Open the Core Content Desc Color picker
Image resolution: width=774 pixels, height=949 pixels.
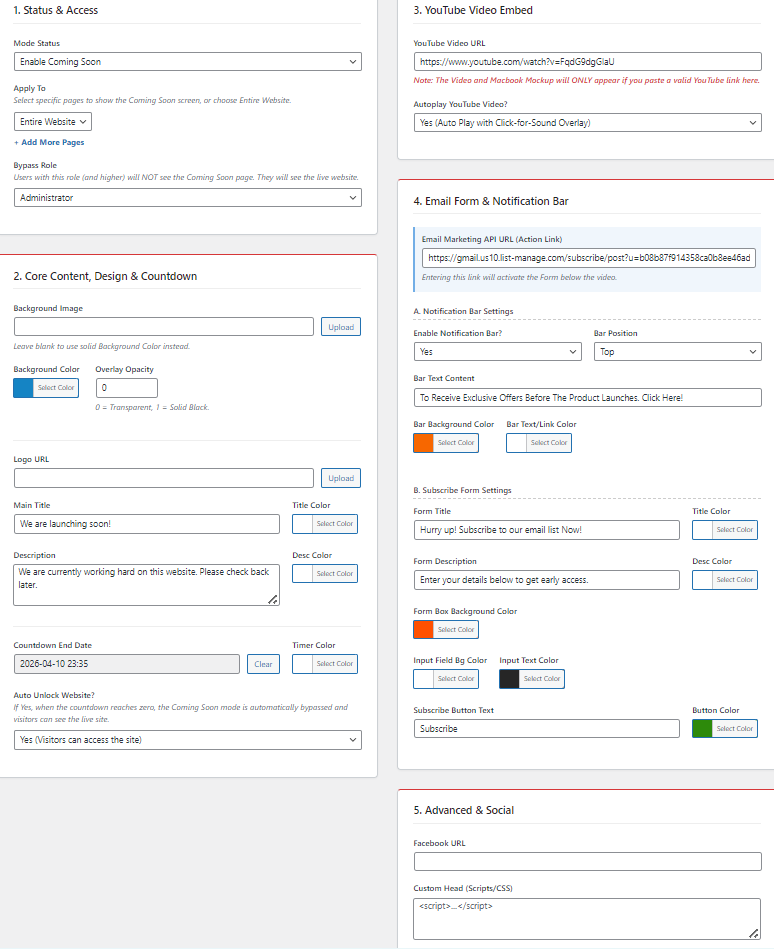click(x=325, y=574)
